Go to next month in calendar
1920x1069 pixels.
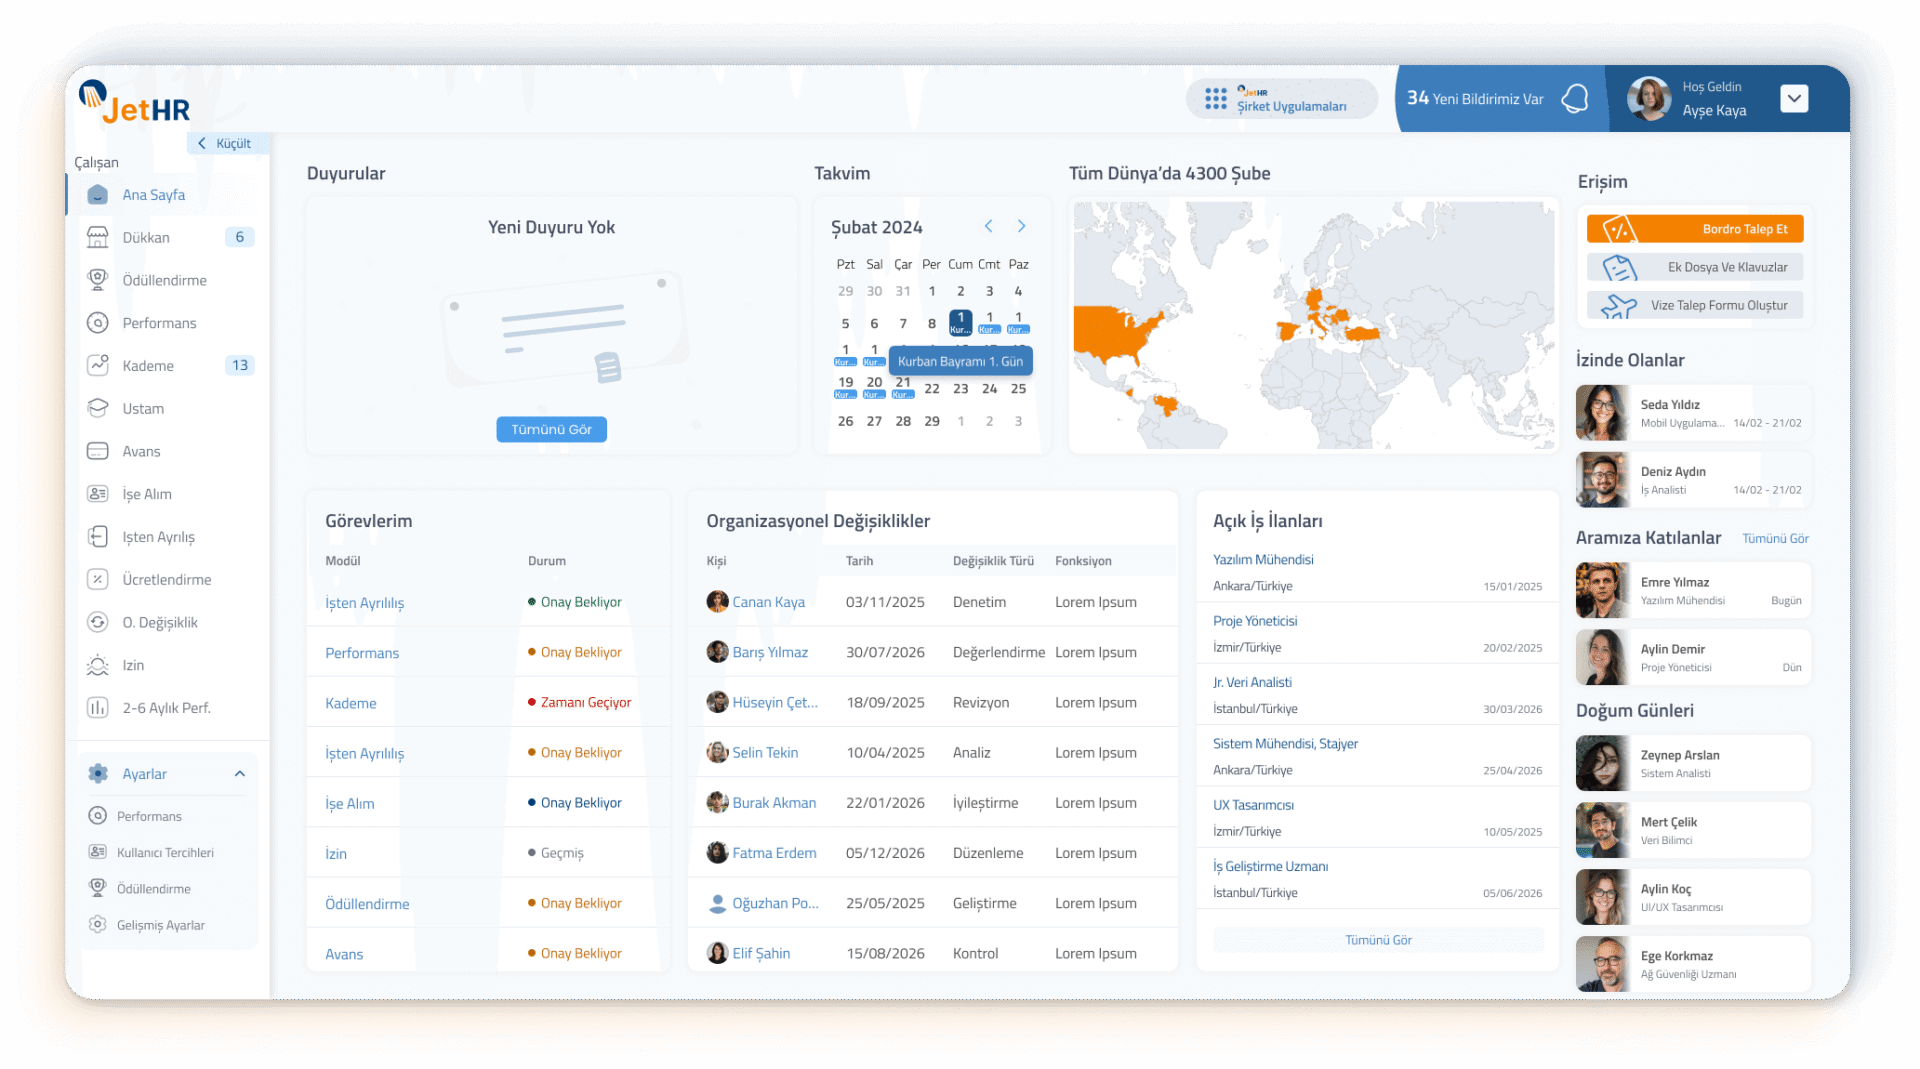click(x=1021, y=227)
